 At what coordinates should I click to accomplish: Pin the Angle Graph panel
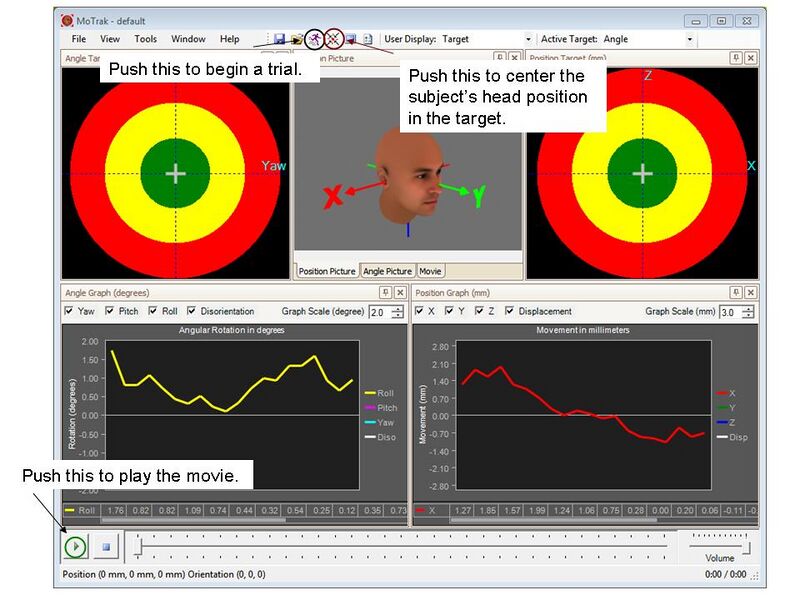[x=386, y=292]
